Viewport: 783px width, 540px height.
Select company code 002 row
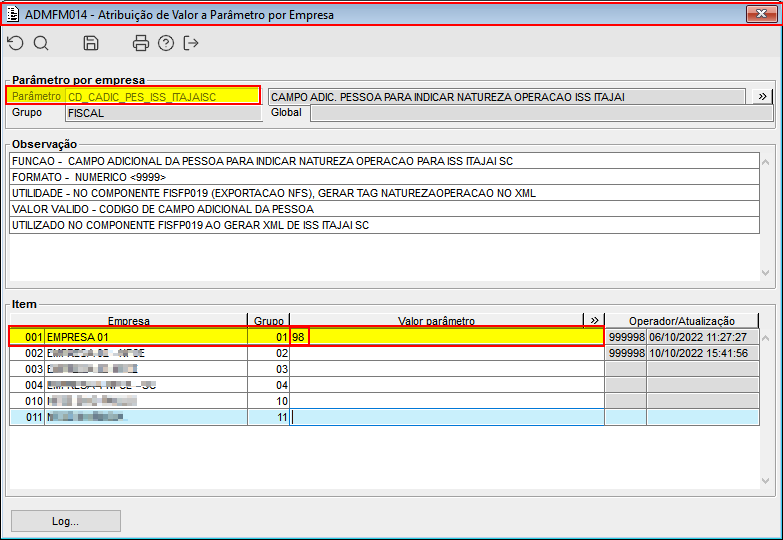tap(27, 353)
